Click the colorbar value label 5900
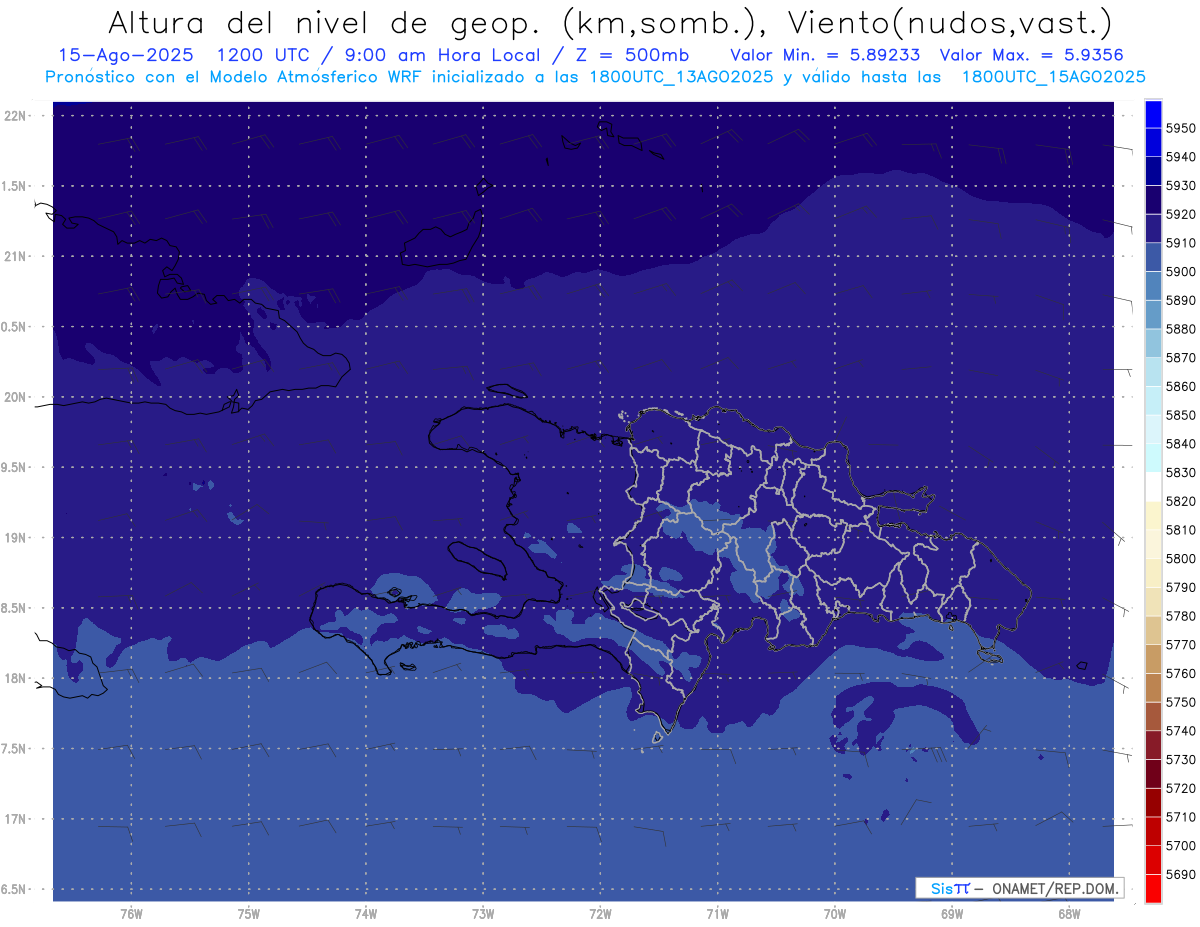The height and width of the screenshot is (927, 1200). pos(1180,271)
